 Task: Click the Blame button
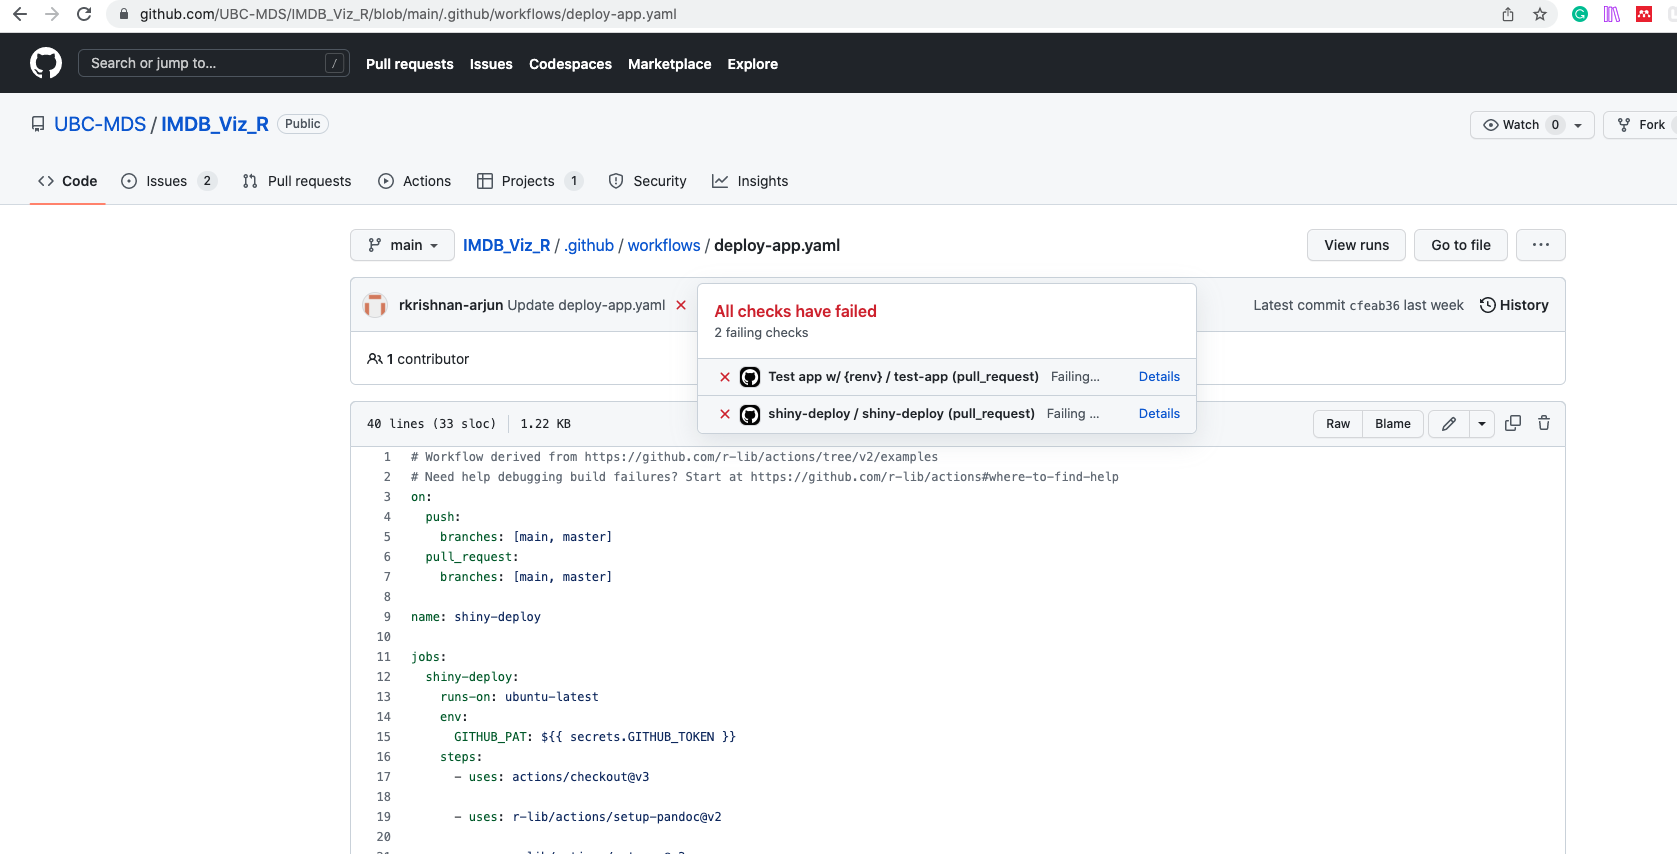pos(1393,424)
